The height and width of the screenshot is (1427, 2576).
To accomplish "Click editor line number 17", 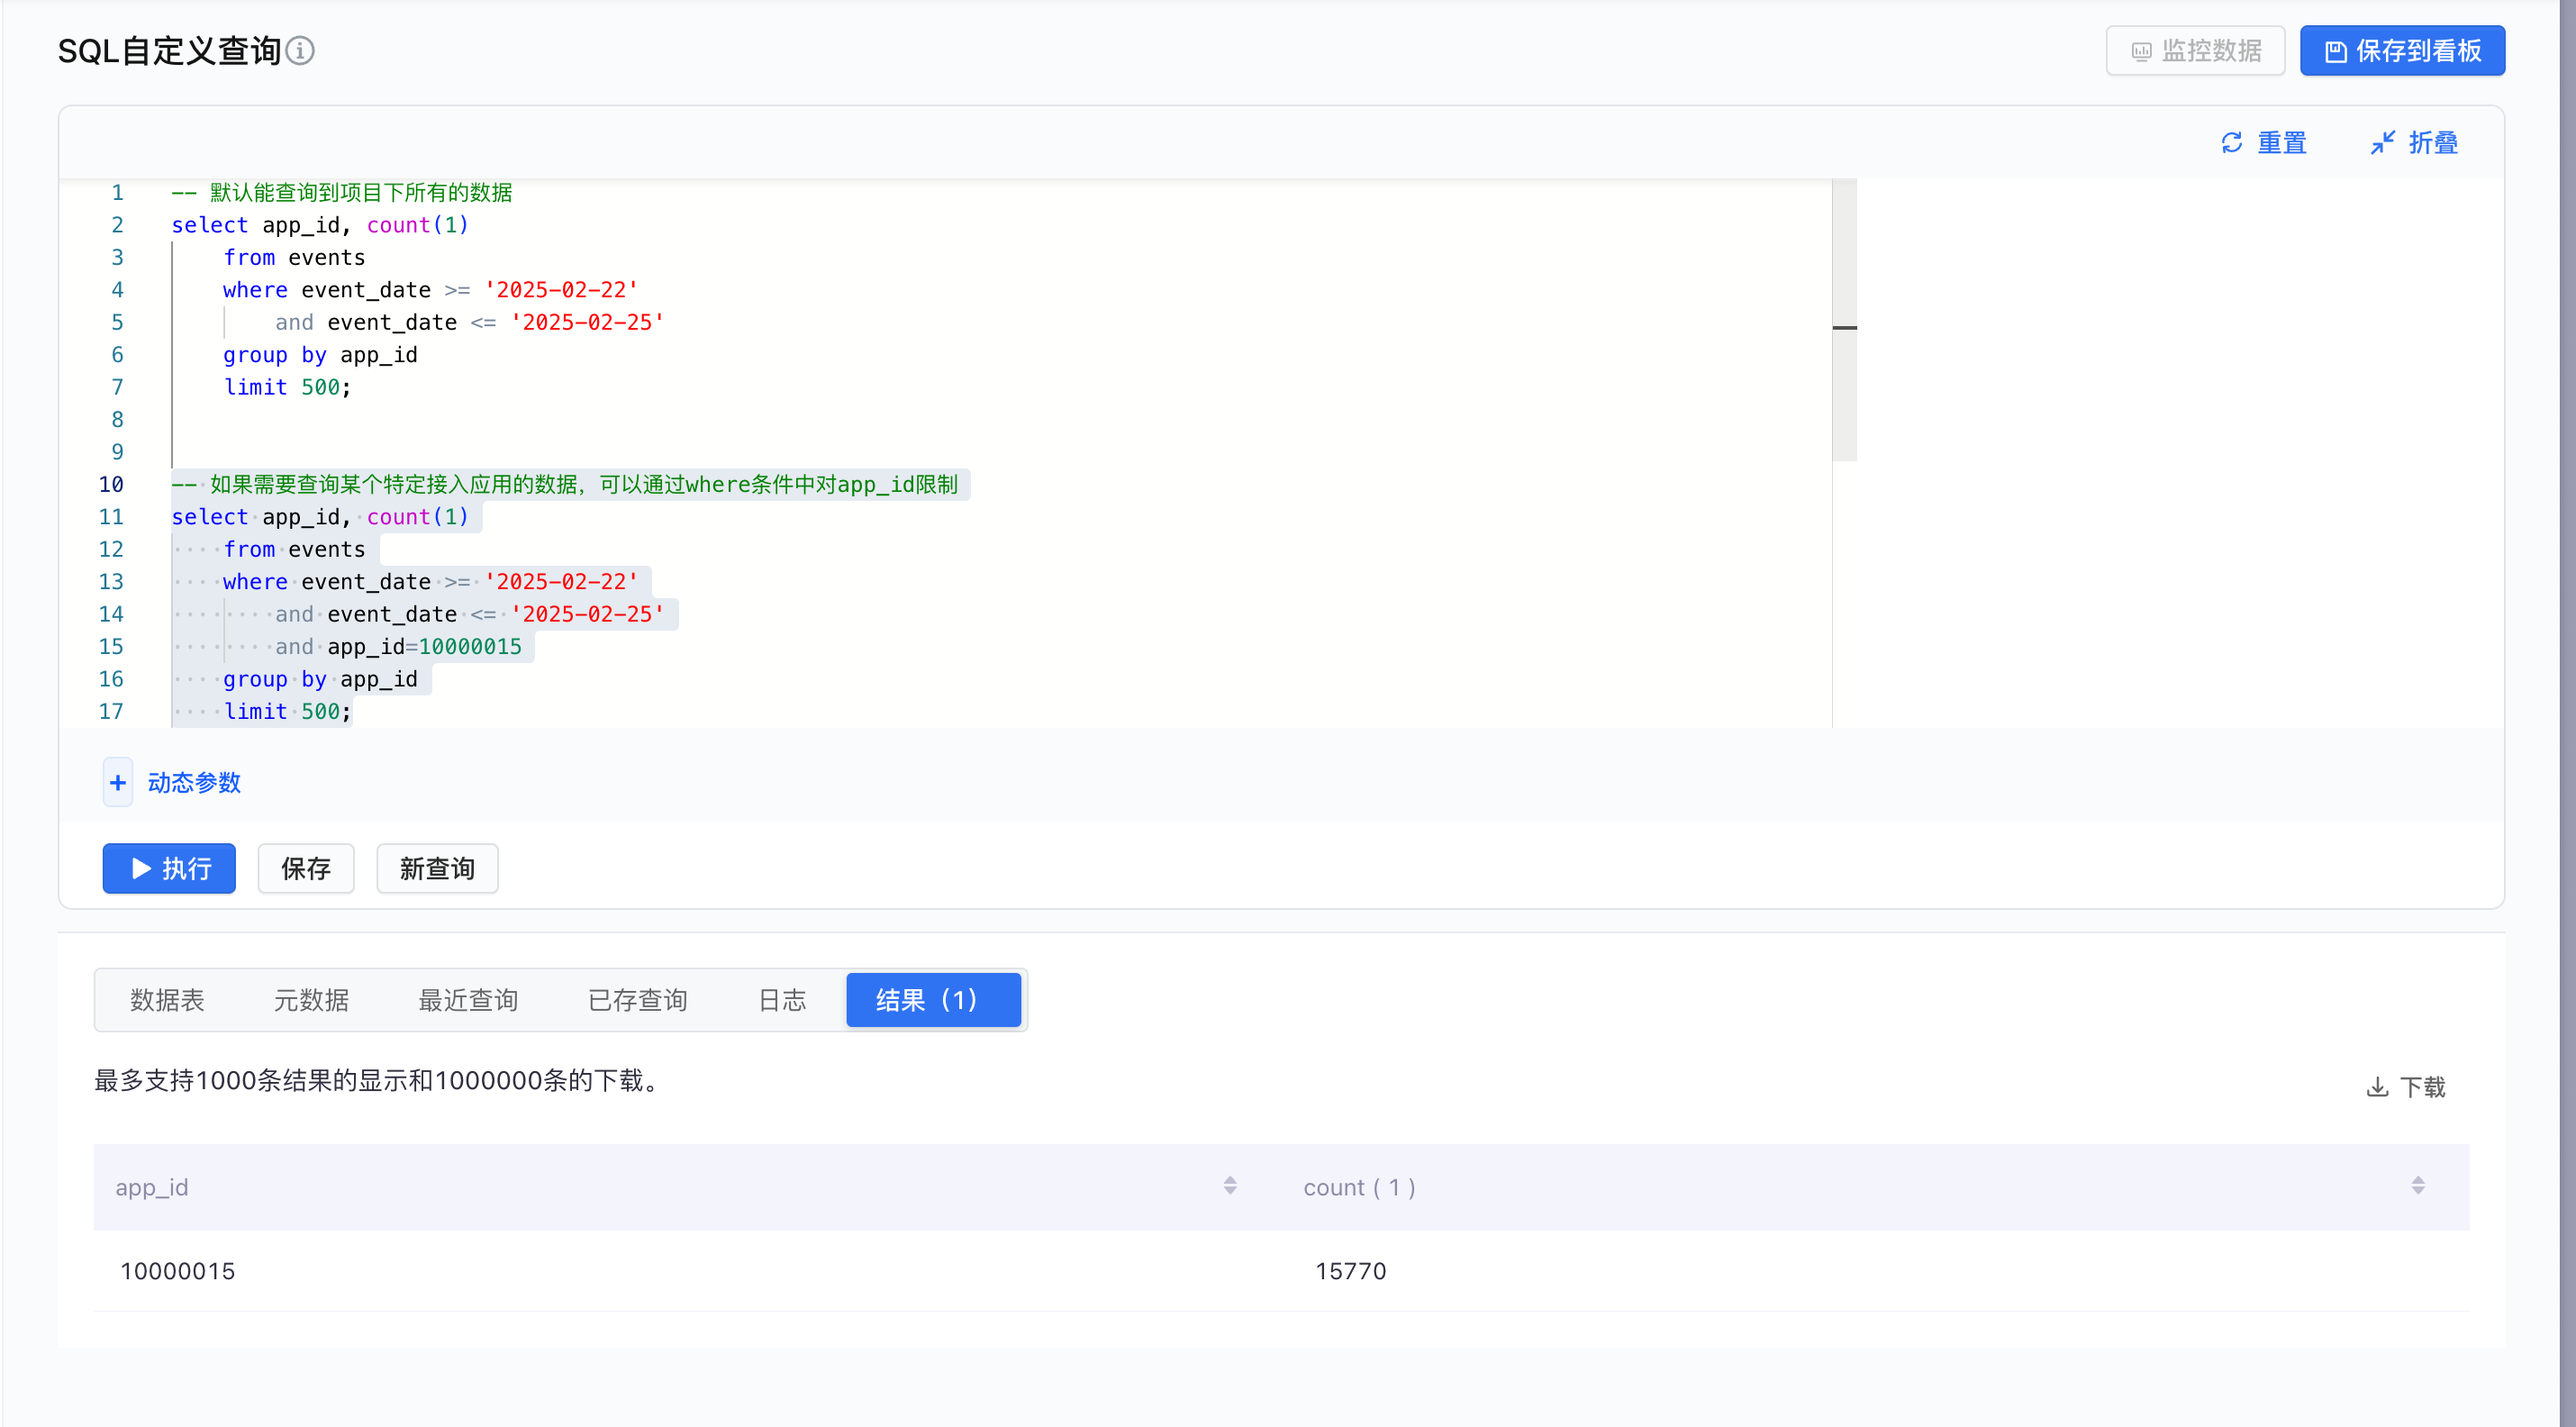I will 111,711.
